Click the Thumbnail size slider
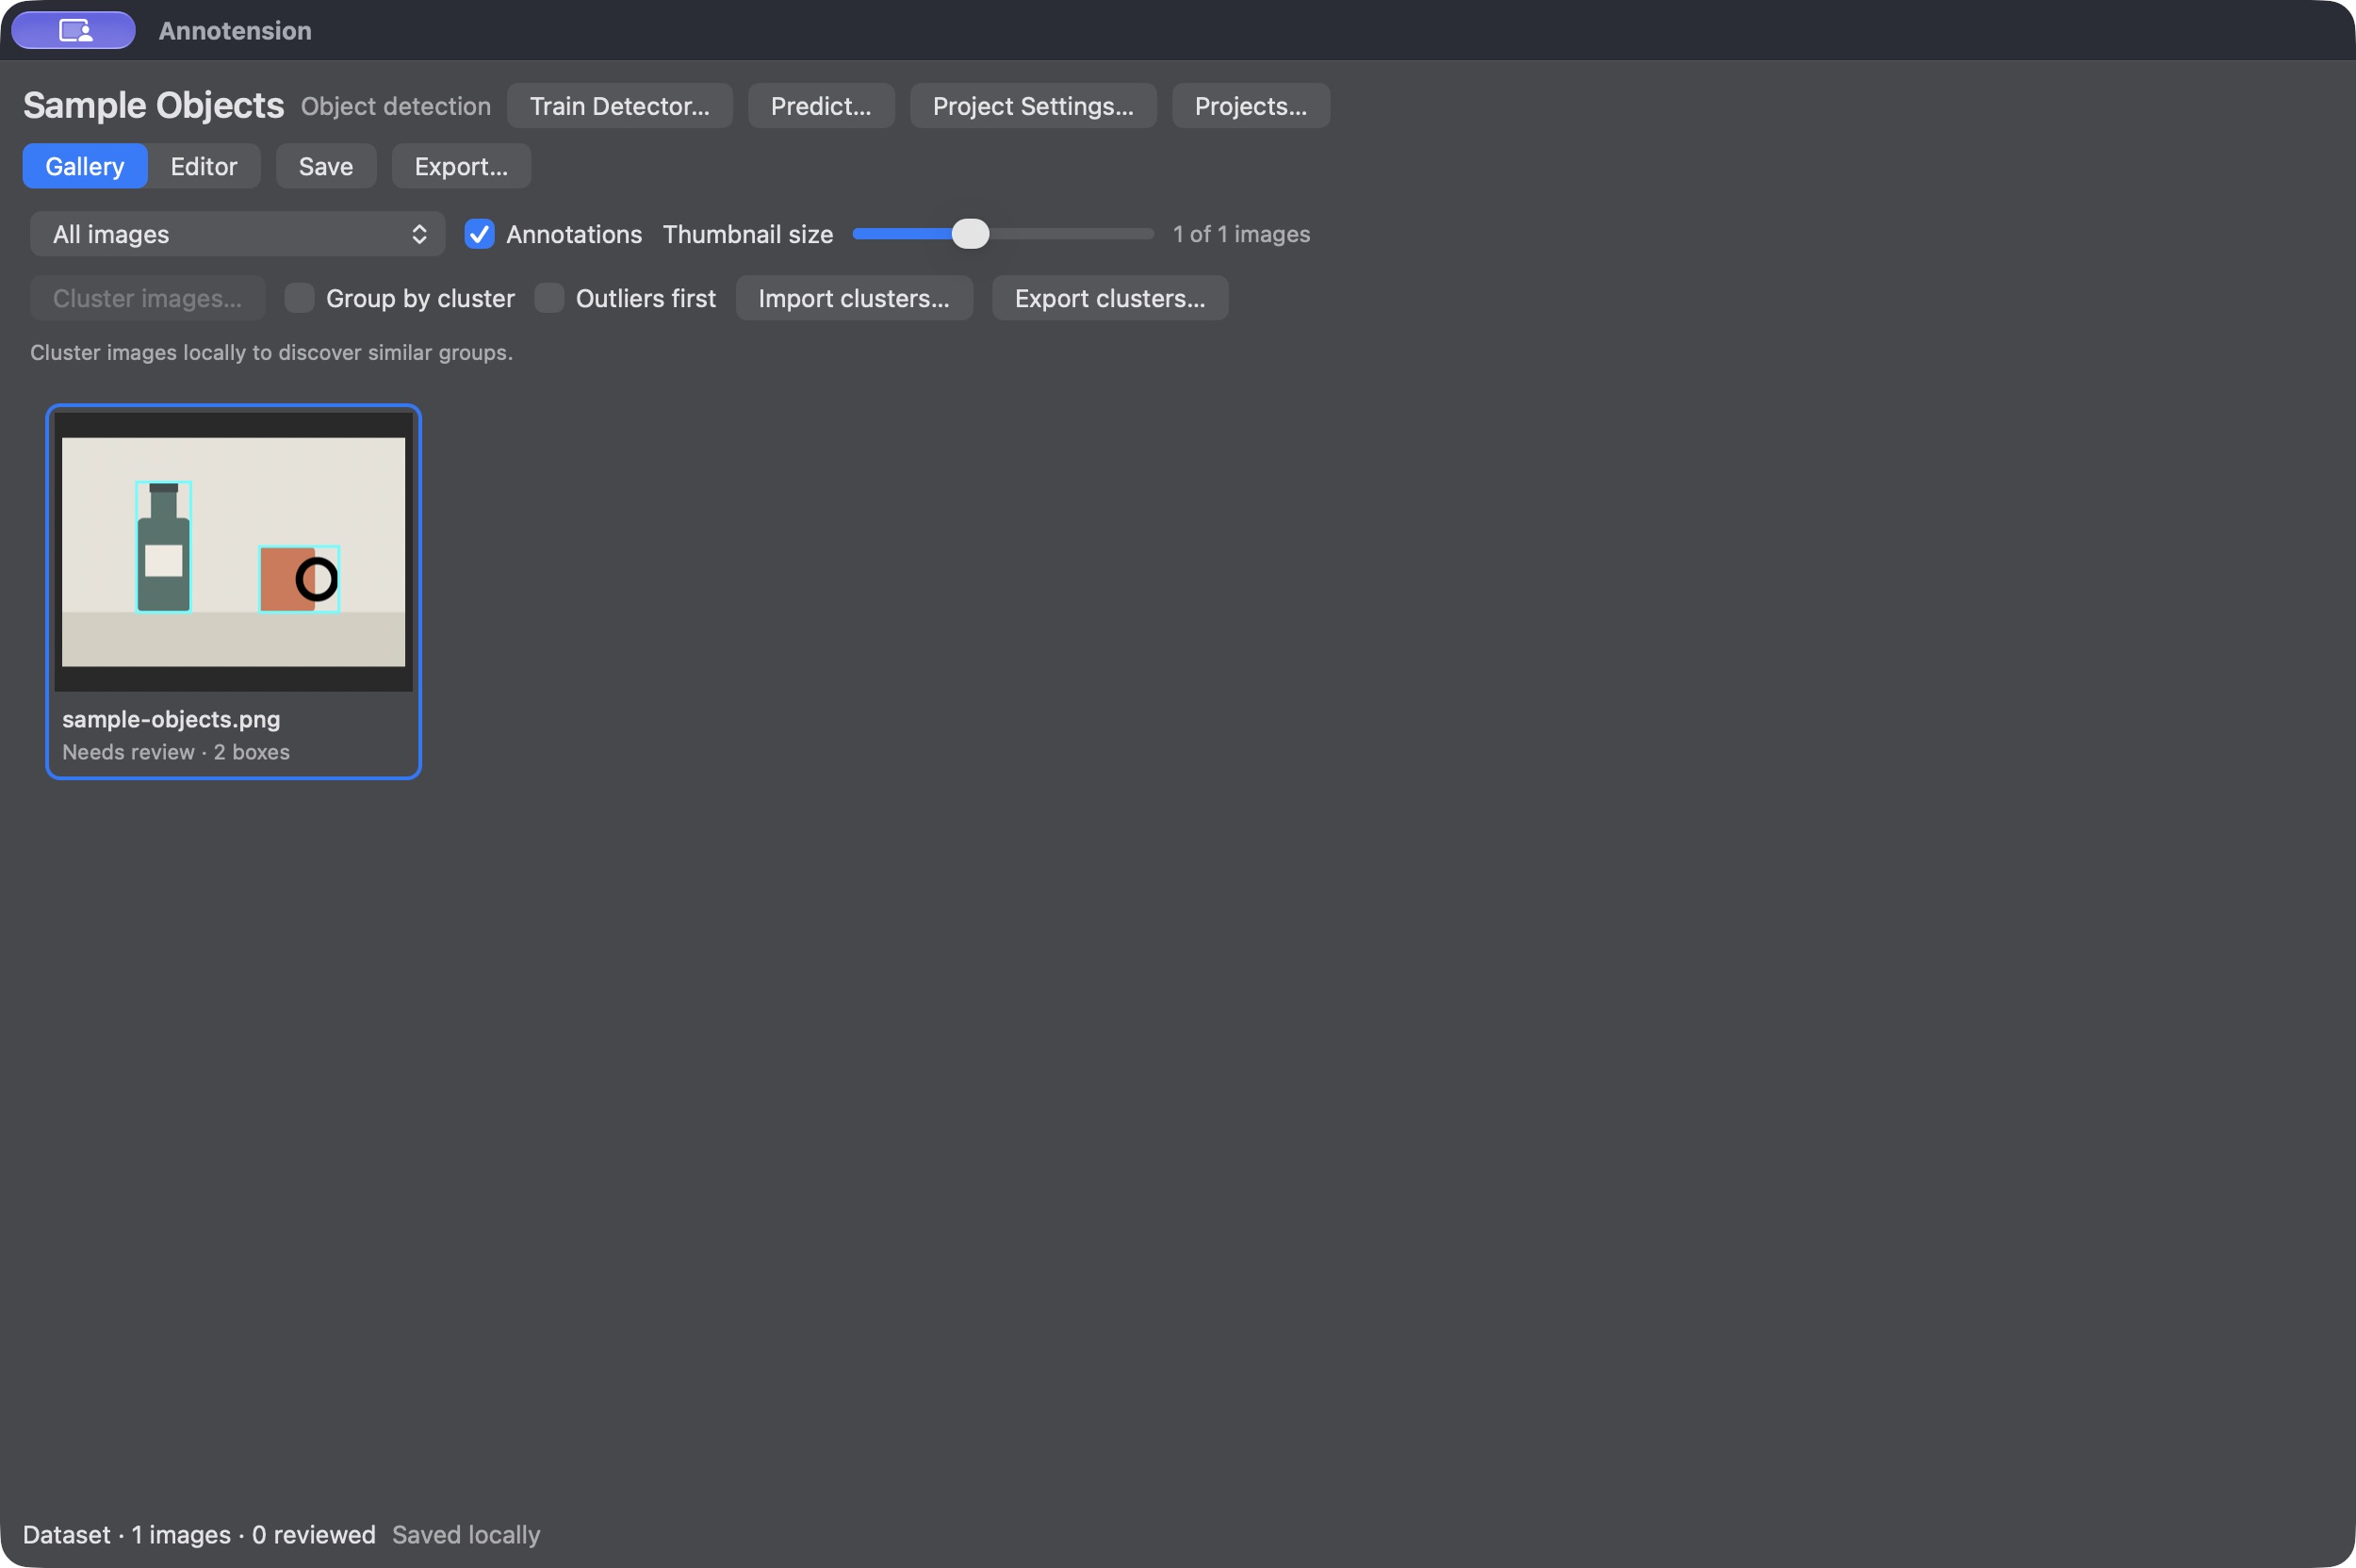Image resolution: width=2356 pixels, height=1568 pixels. tap(1002, 234)
